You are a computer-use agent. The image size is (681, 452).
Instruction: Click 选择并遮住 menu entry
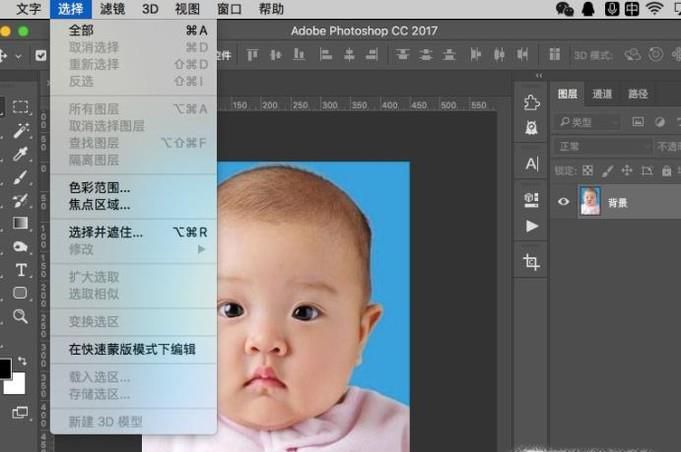point(105,232)
